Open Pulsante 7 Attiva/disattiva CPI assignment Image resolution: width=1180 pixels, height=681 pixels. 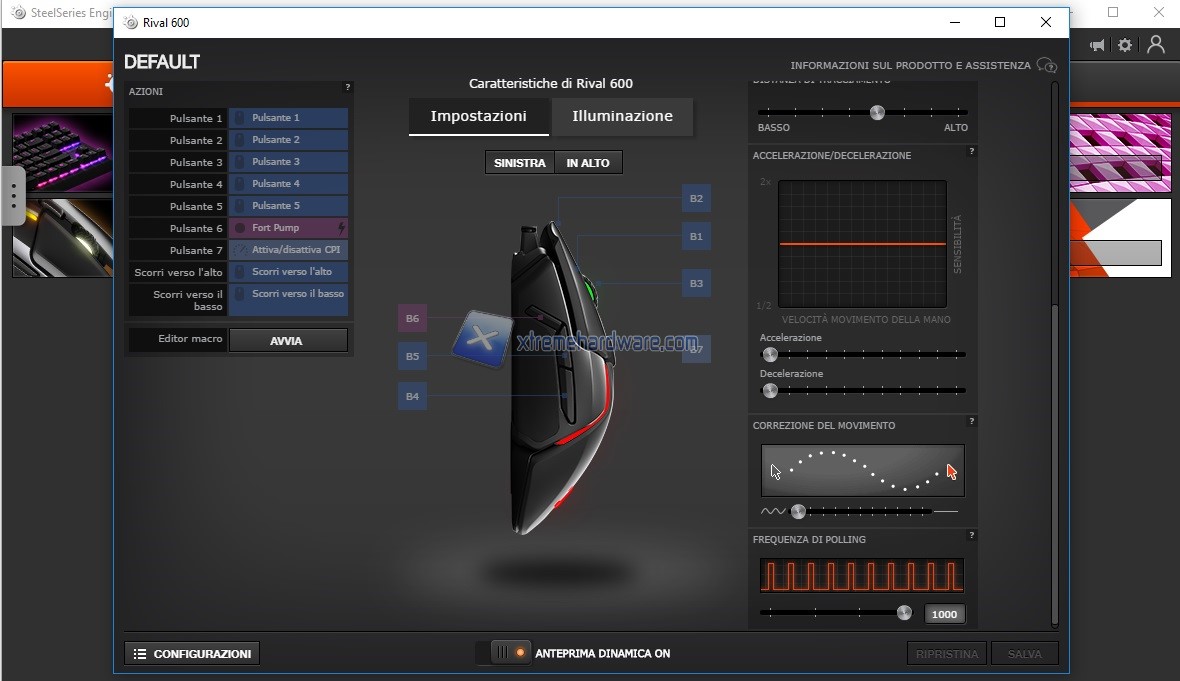(x=288, y=250)
